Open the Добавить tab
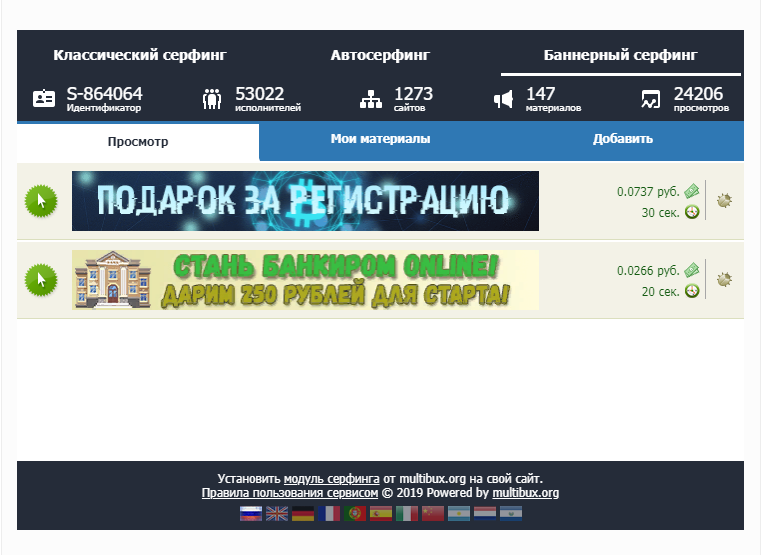The width and height of the screenshot is (773, 555). click(x=623, y=139)
